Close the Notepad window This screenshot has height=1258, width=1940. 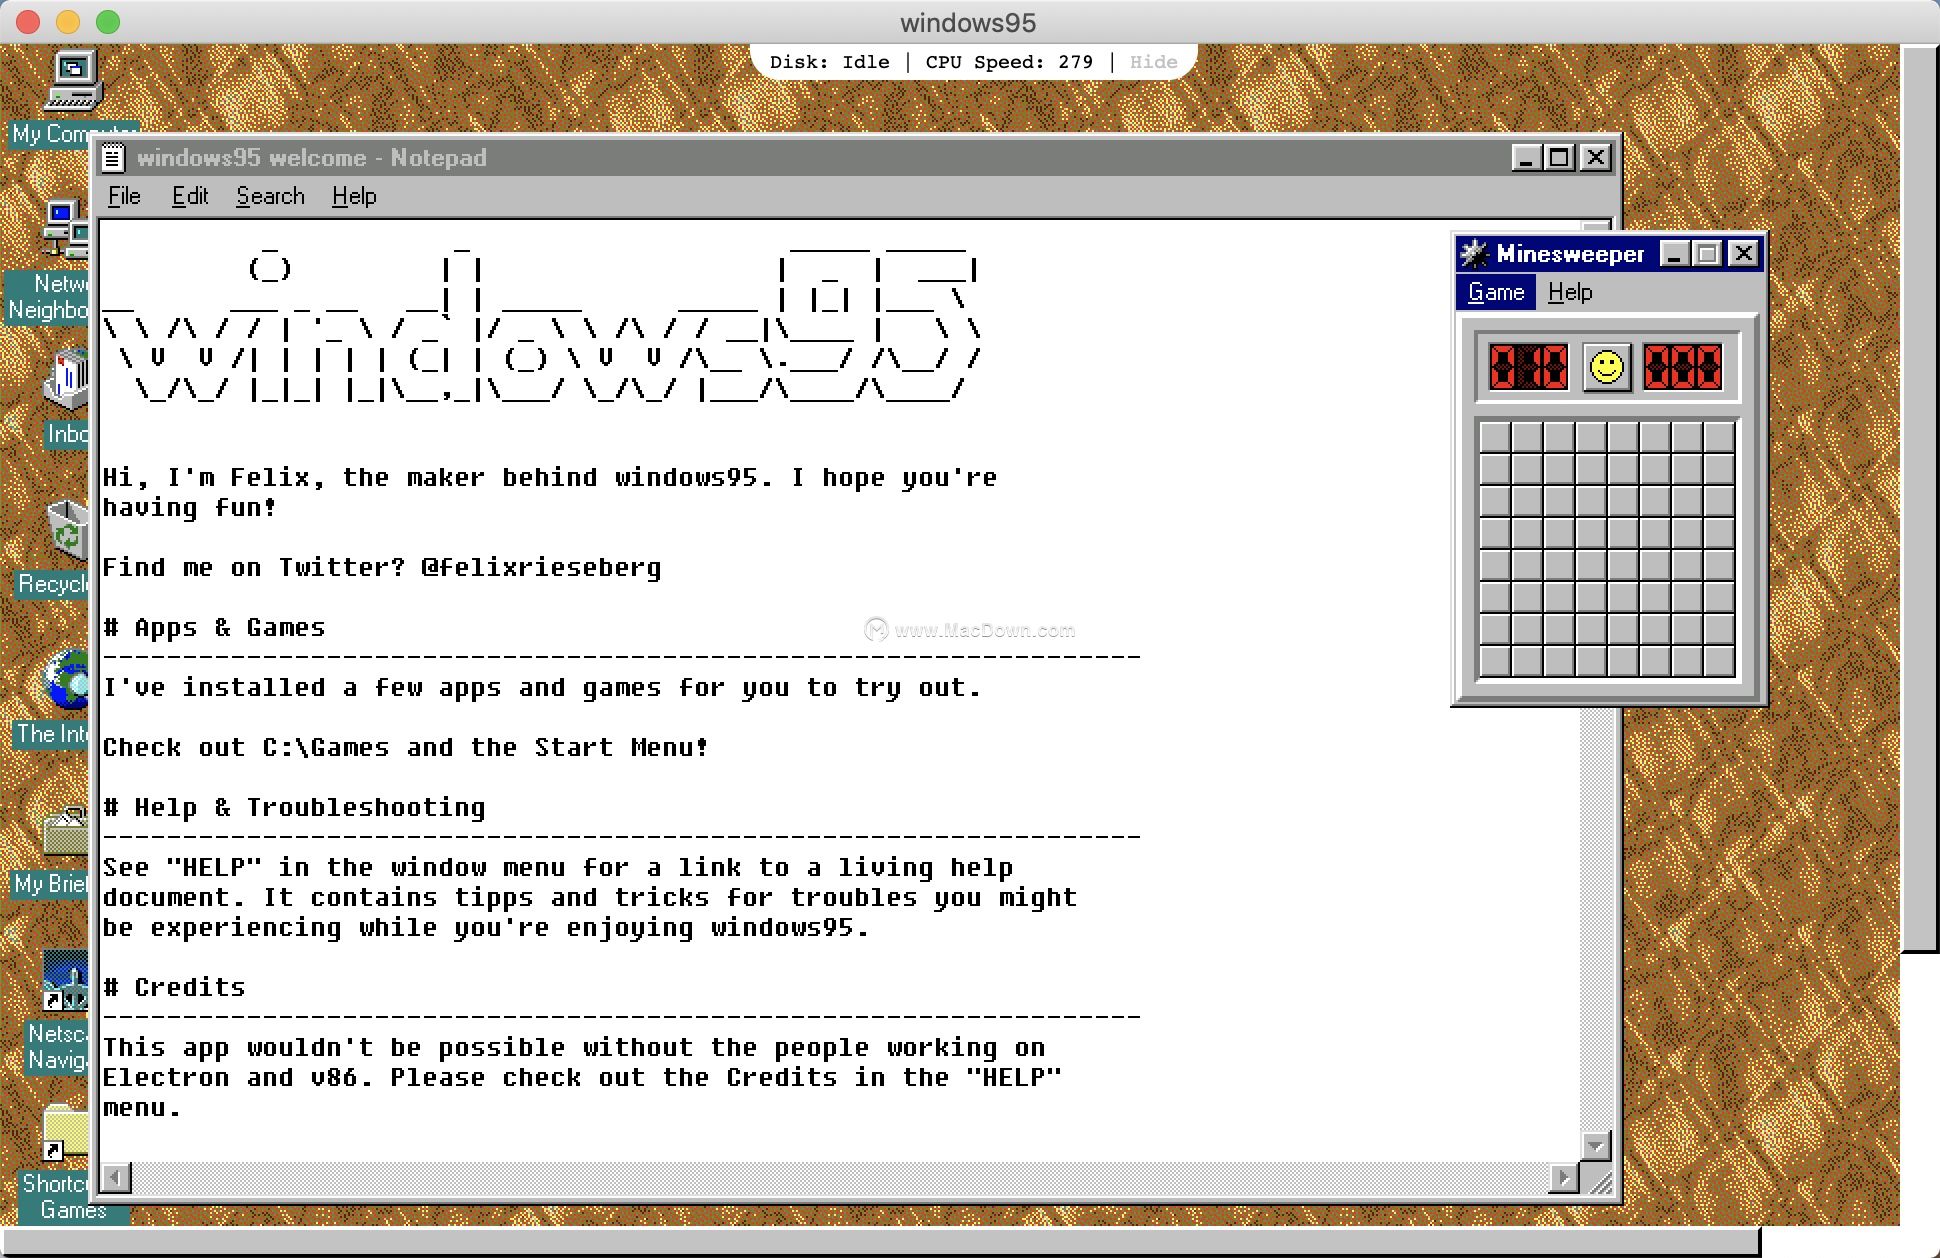[x=1596, y=158]
